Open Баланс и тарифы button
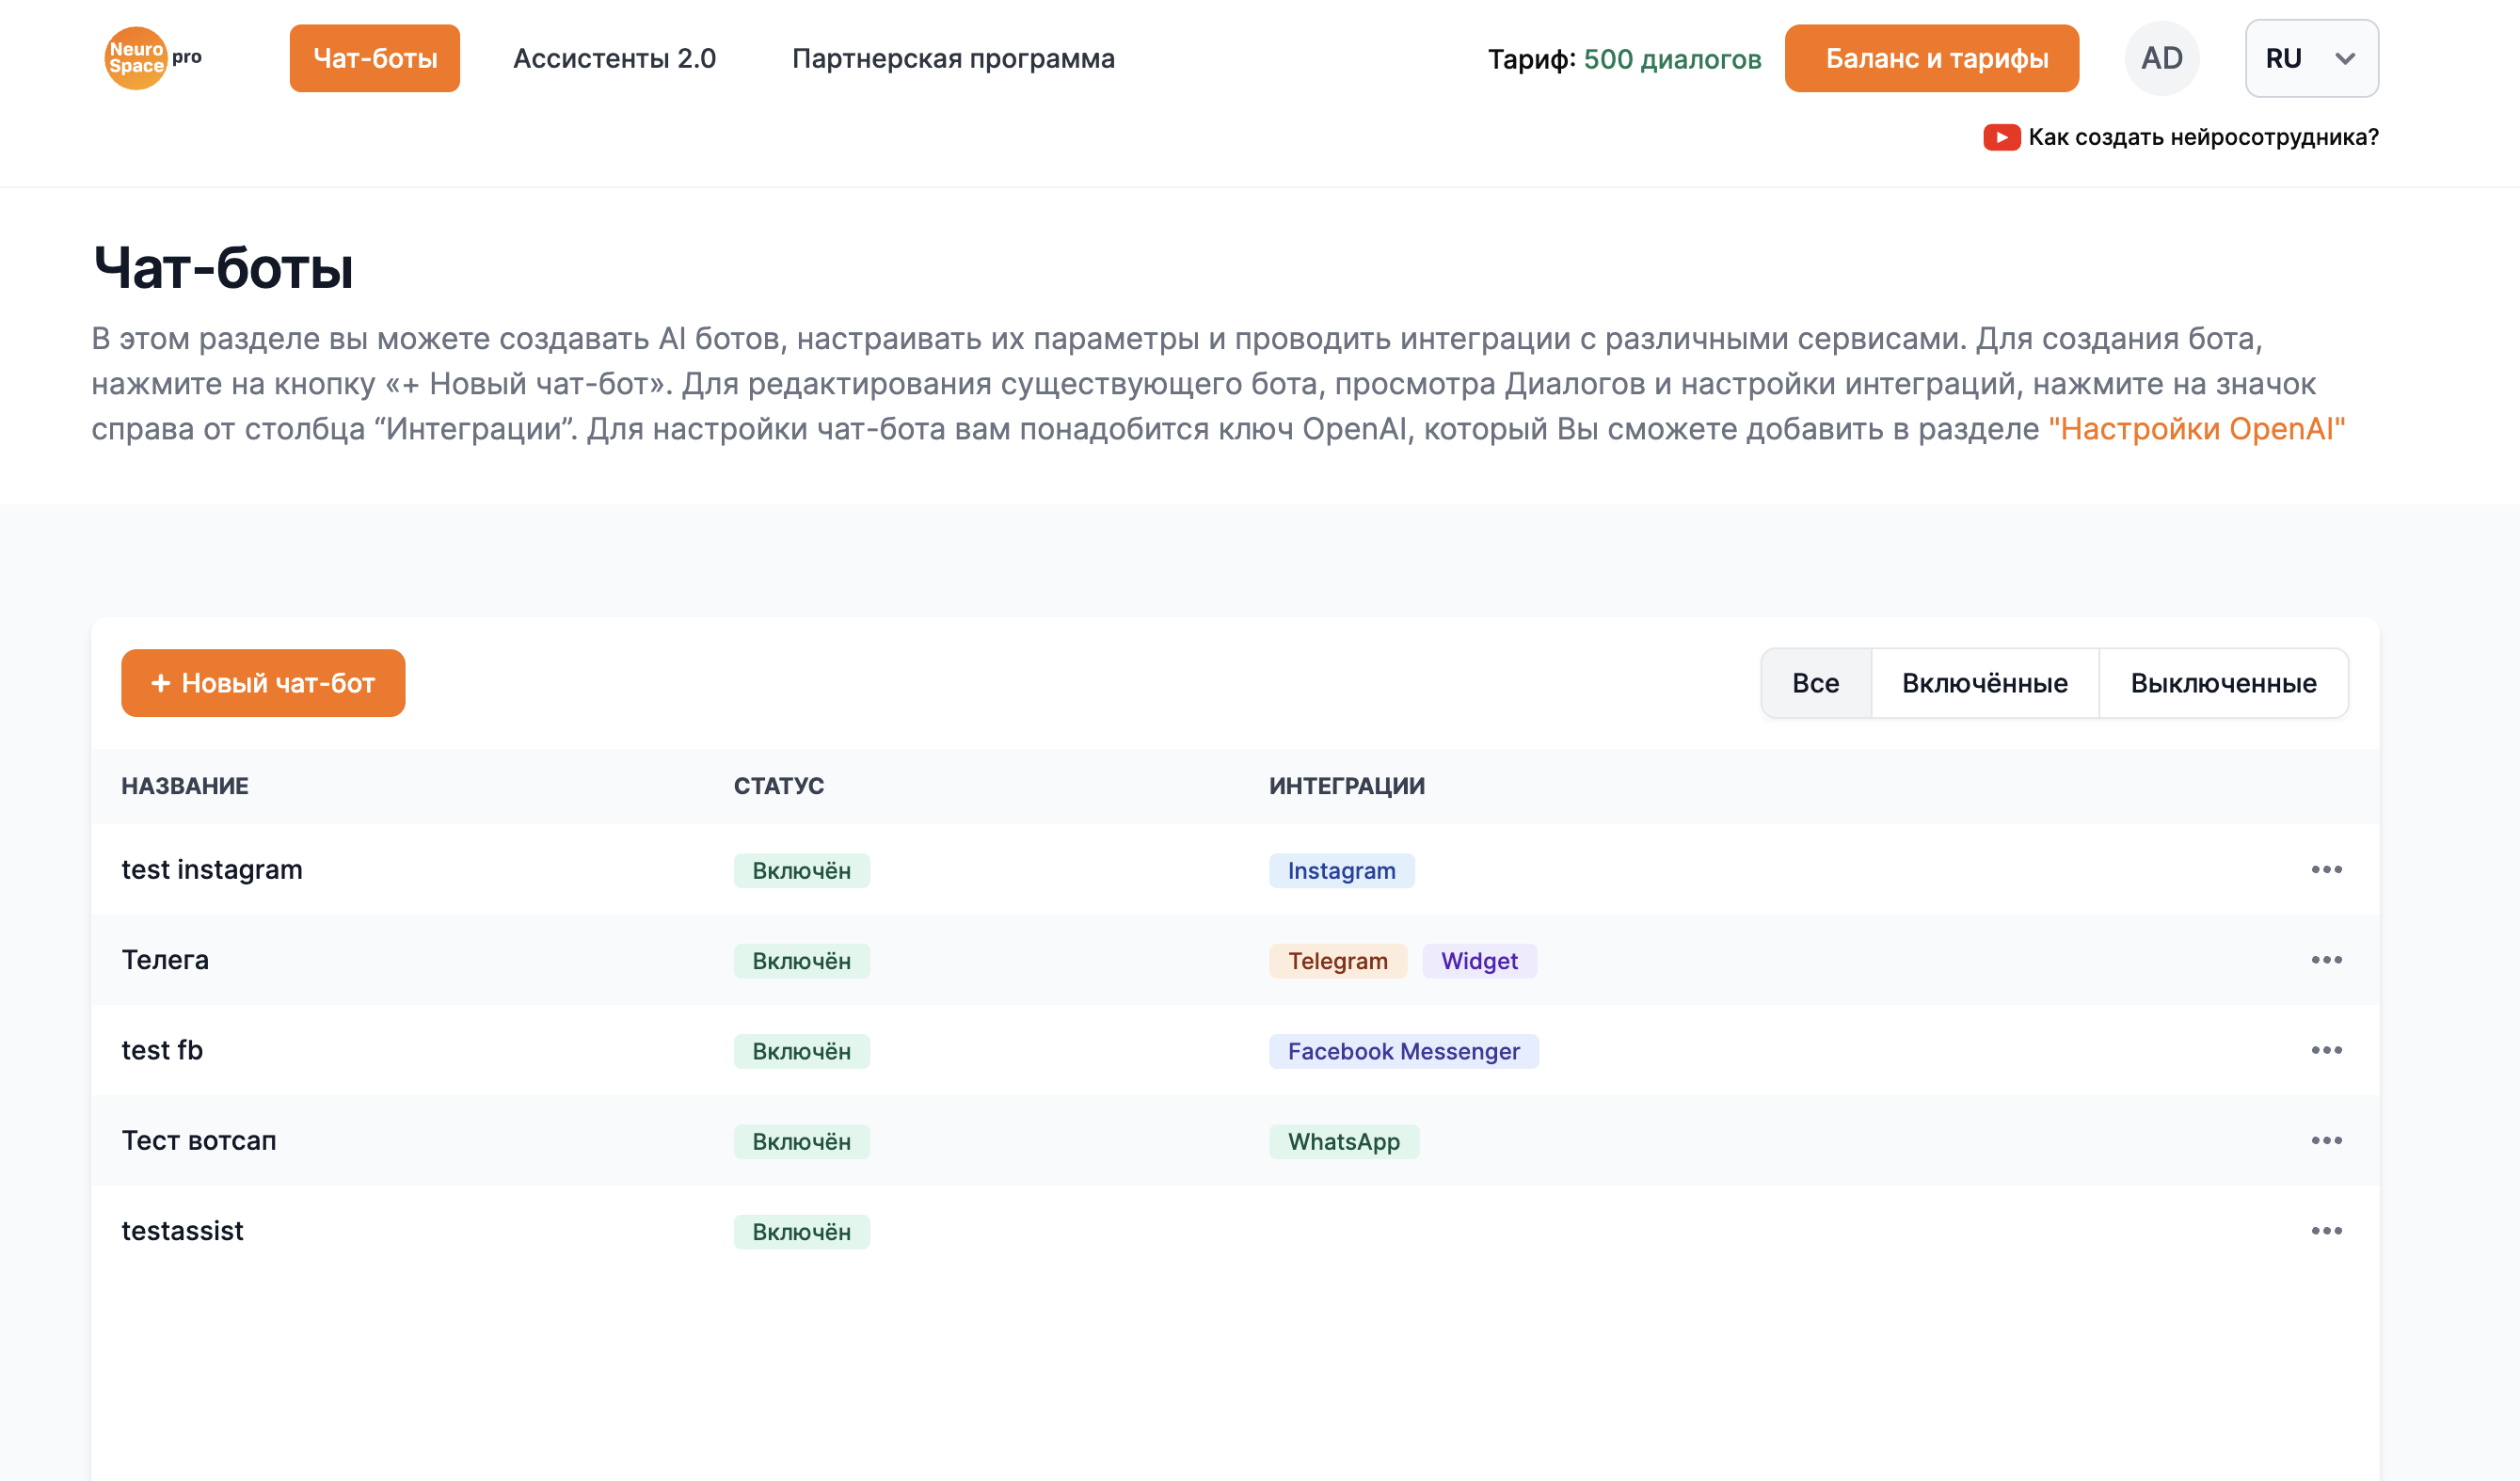Screen dimensions: 2520x1481 point(1931,58)
